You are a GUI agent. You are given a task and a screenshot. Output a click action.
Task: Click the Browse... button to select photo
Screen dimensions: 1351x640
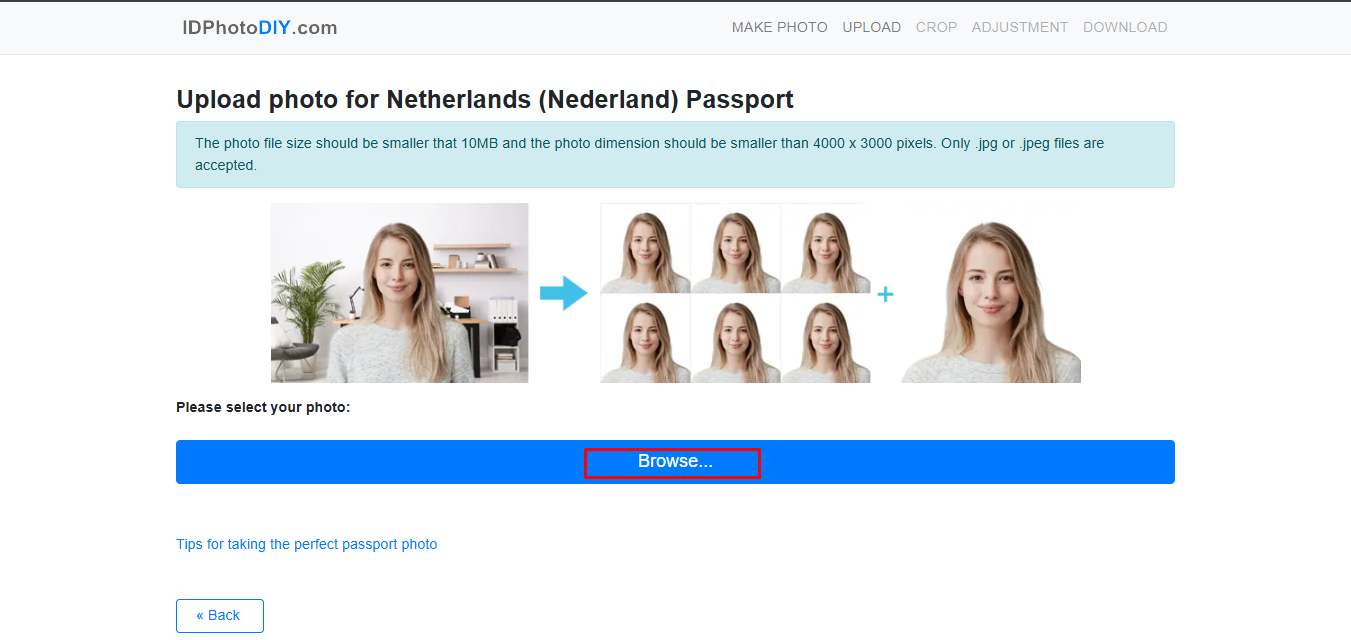(672, 462)
